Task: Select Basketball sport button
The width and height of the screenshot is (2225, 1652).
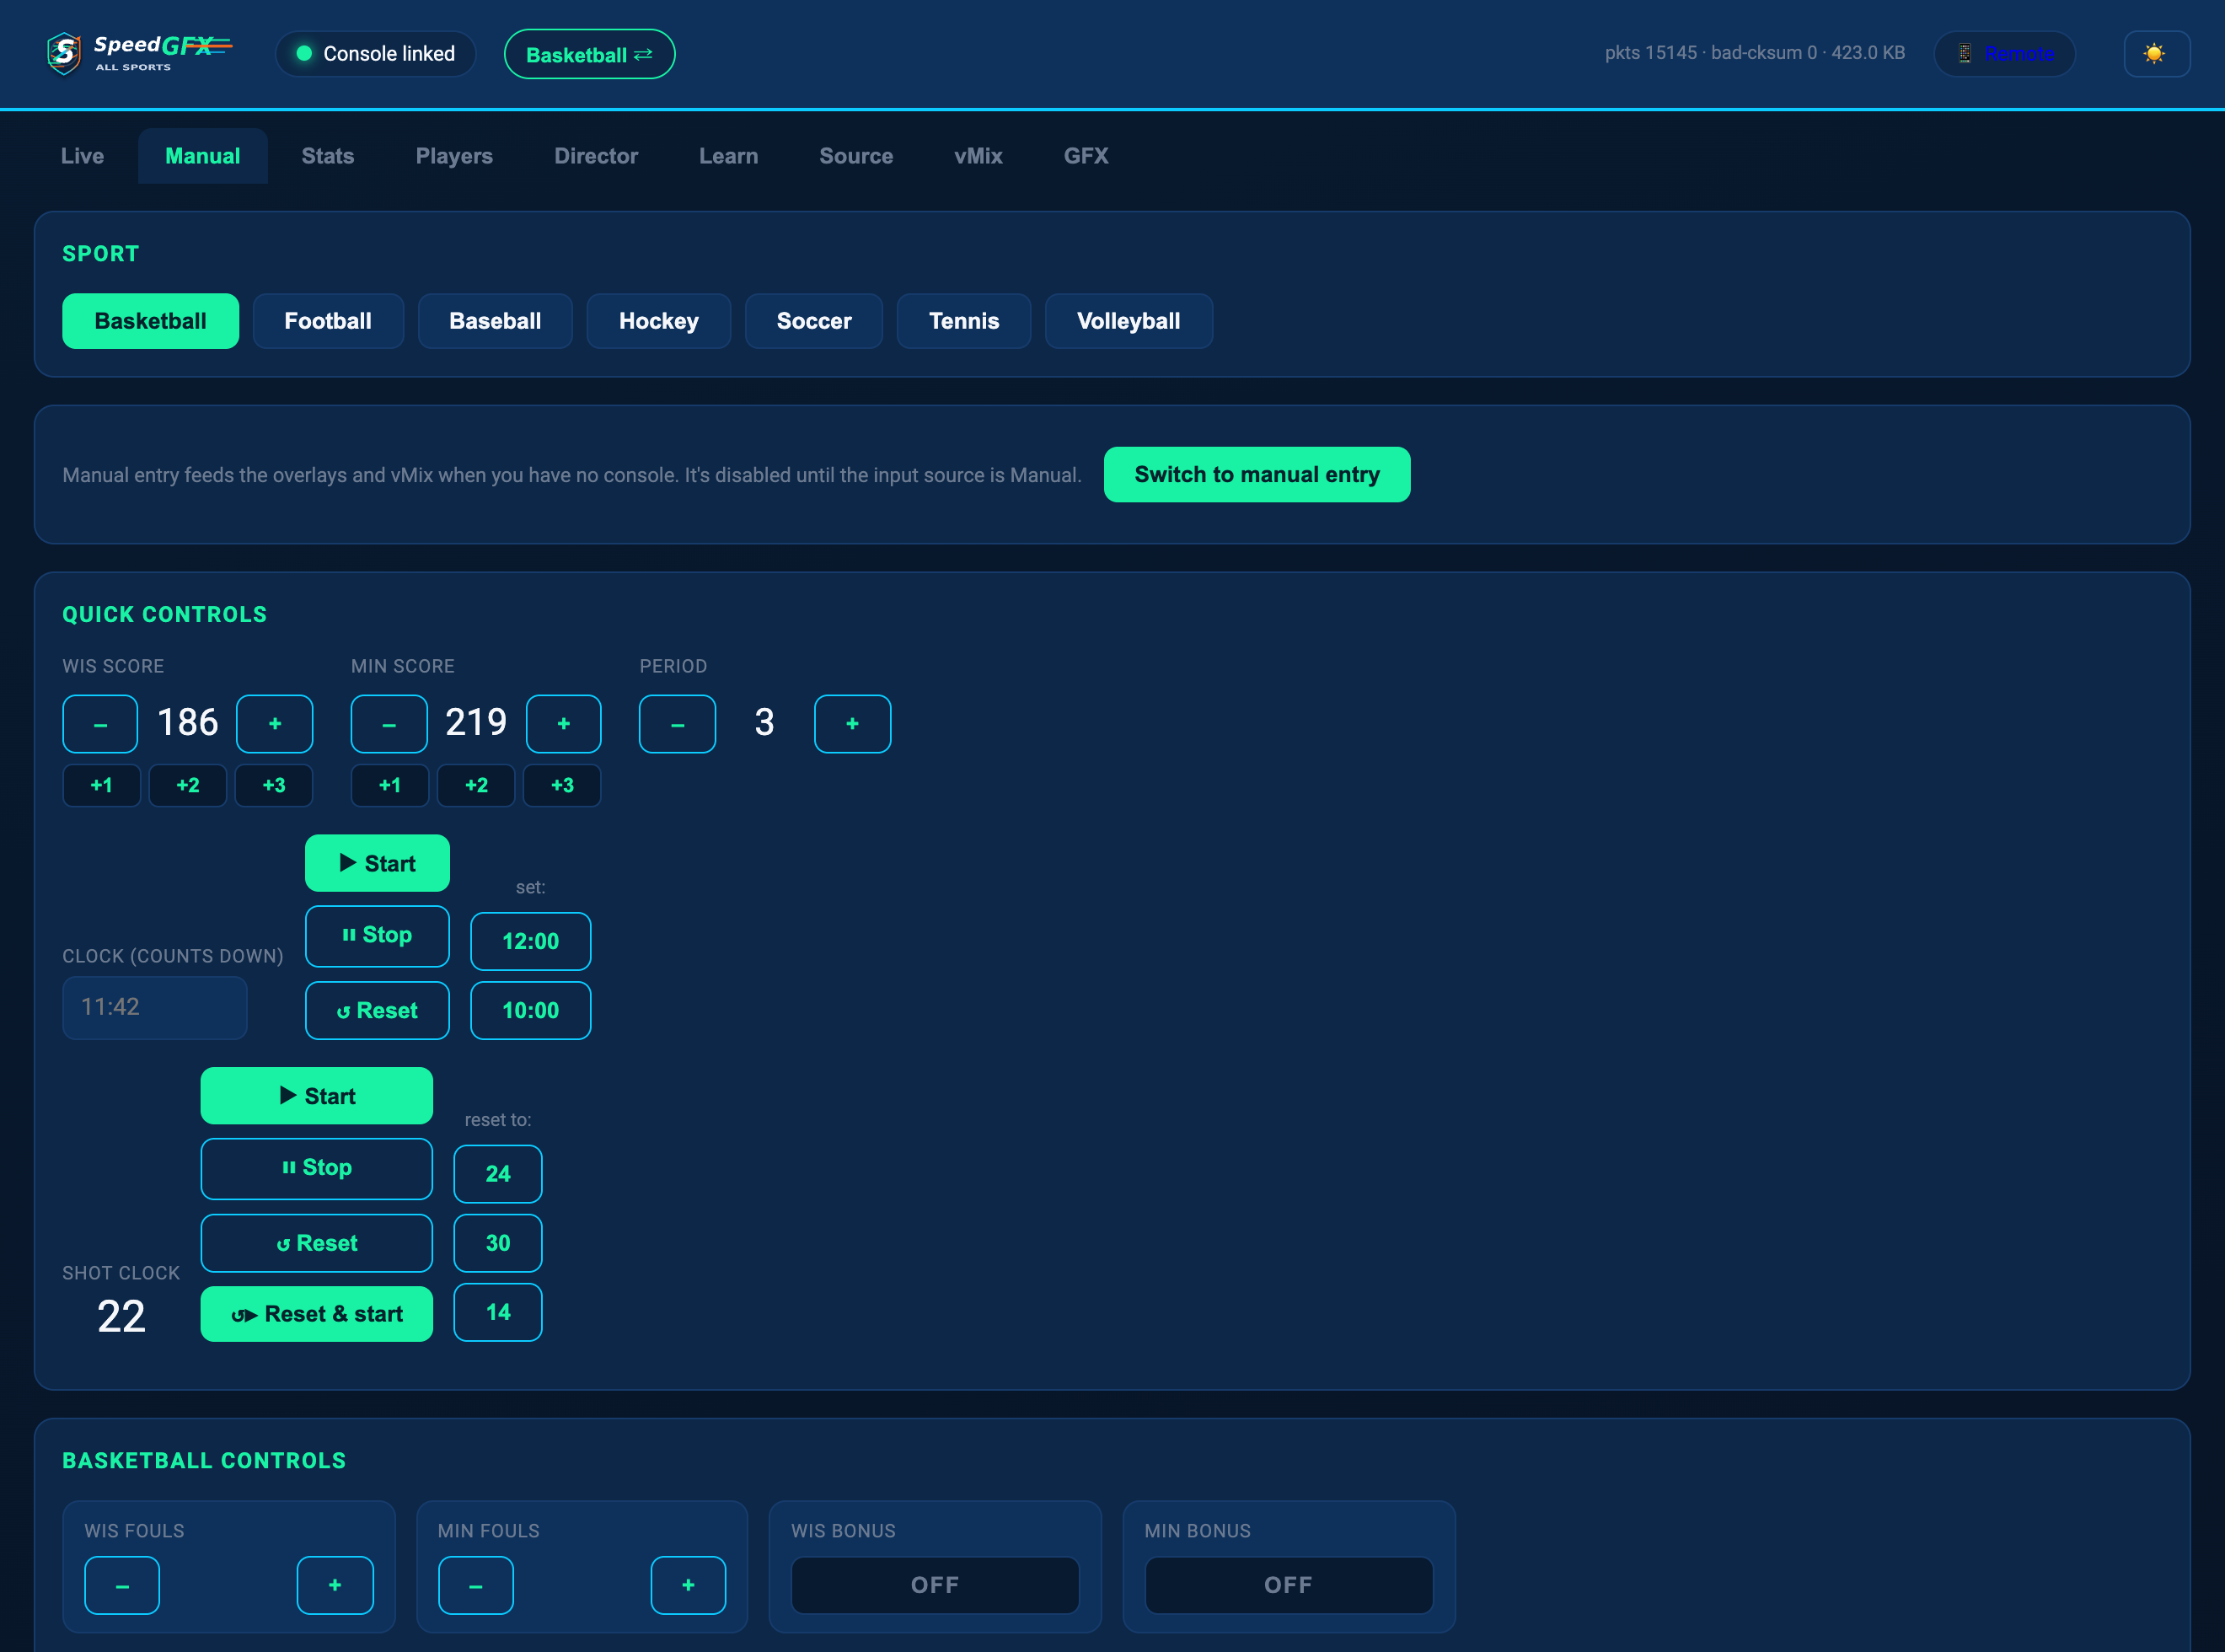Action: (x=151, y=321)
